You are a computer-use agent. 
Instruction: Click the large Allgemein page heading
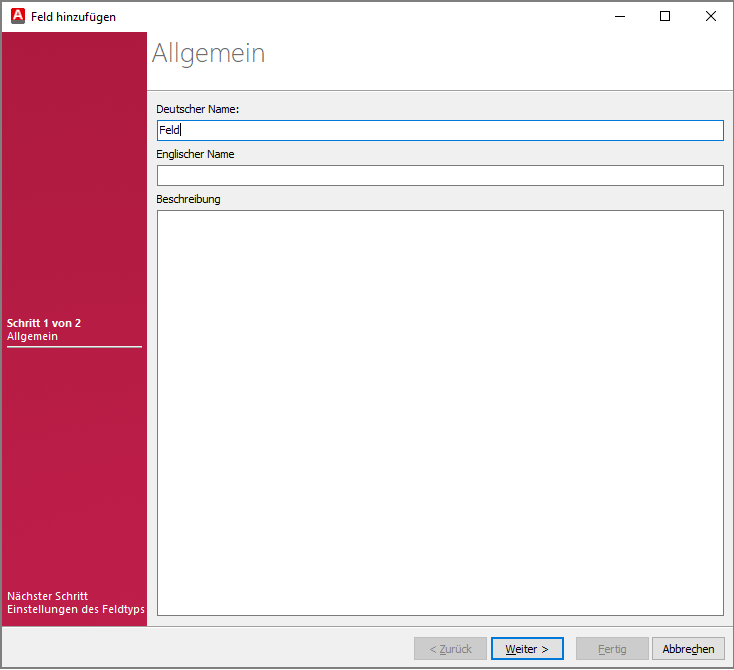tap(209, 53)
